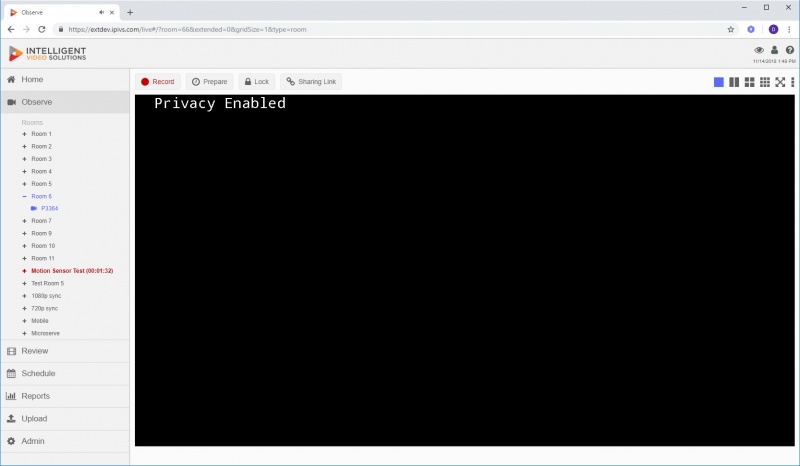The height and width of the screenshot is (466, 800).
Task: Click the browser extension shield icon
Action: (x=751, y=30)
